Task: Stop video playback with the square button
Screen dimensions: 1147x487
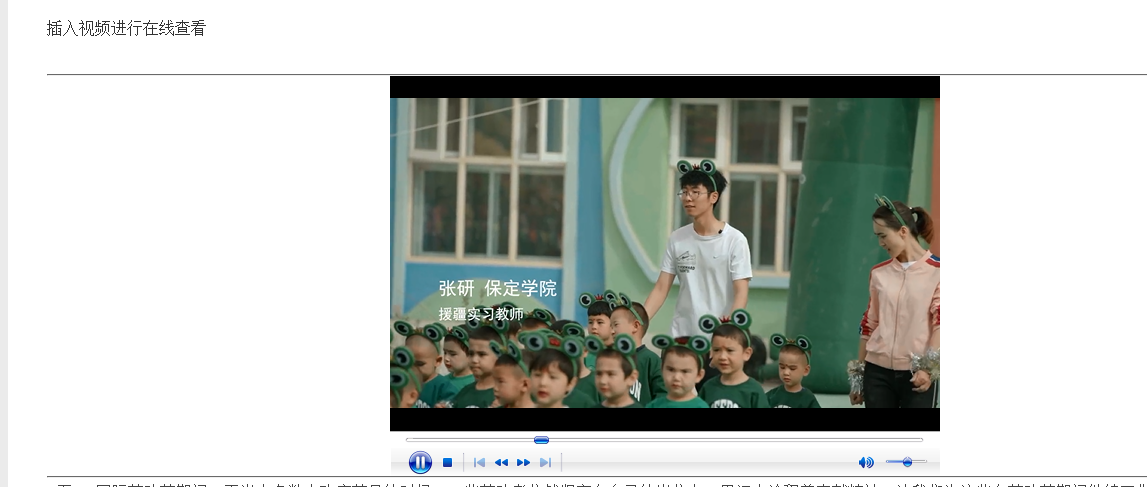Action: point(448,462)
